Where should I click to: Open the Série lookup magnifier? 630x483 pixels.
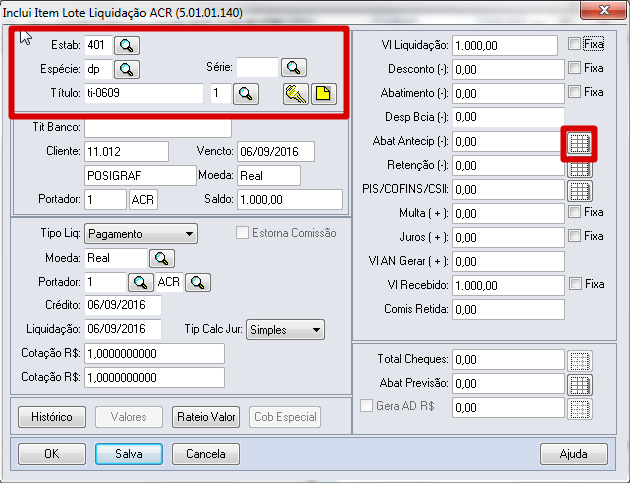pos(294,68)
